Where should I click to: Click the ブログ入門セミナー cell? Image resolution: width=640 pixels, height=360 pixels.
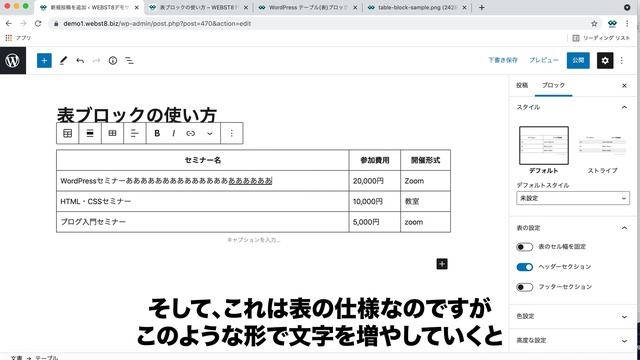click(203, 222)
